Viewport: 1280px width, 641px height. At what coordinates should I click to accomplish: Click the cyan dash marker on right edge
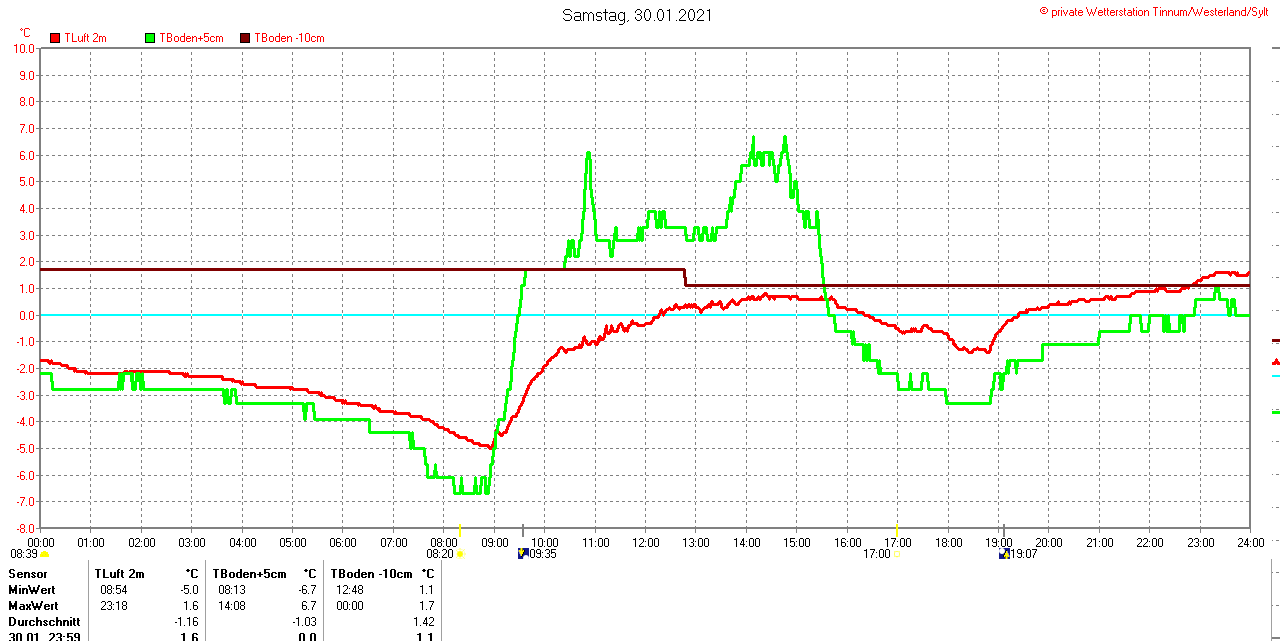point(1275,376)
